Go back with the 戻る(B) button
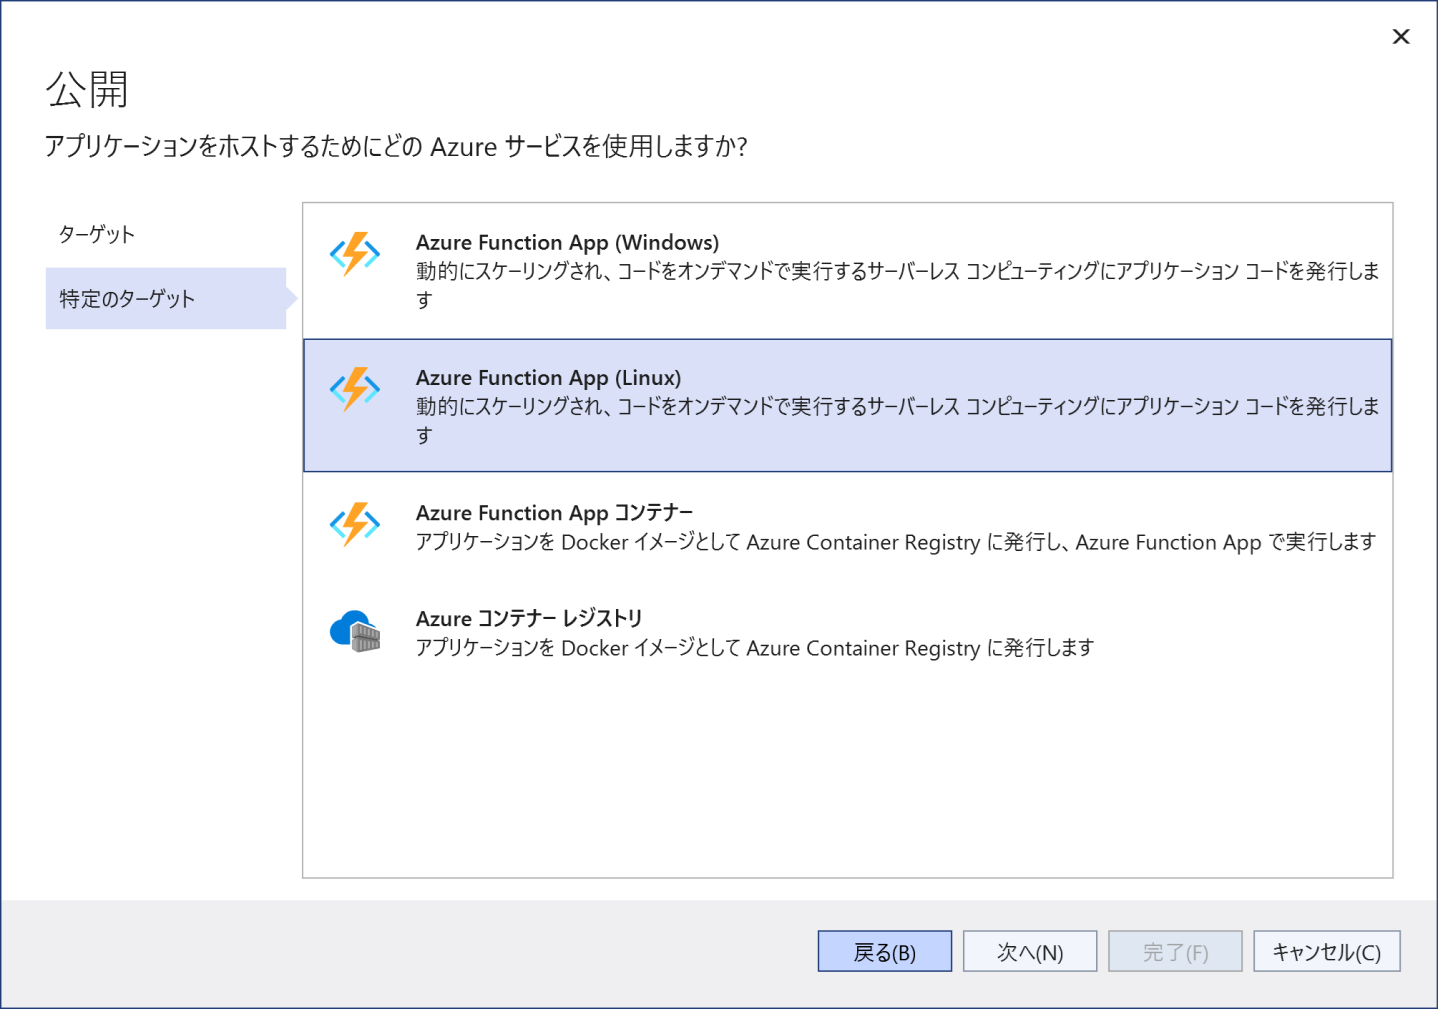 885,951
